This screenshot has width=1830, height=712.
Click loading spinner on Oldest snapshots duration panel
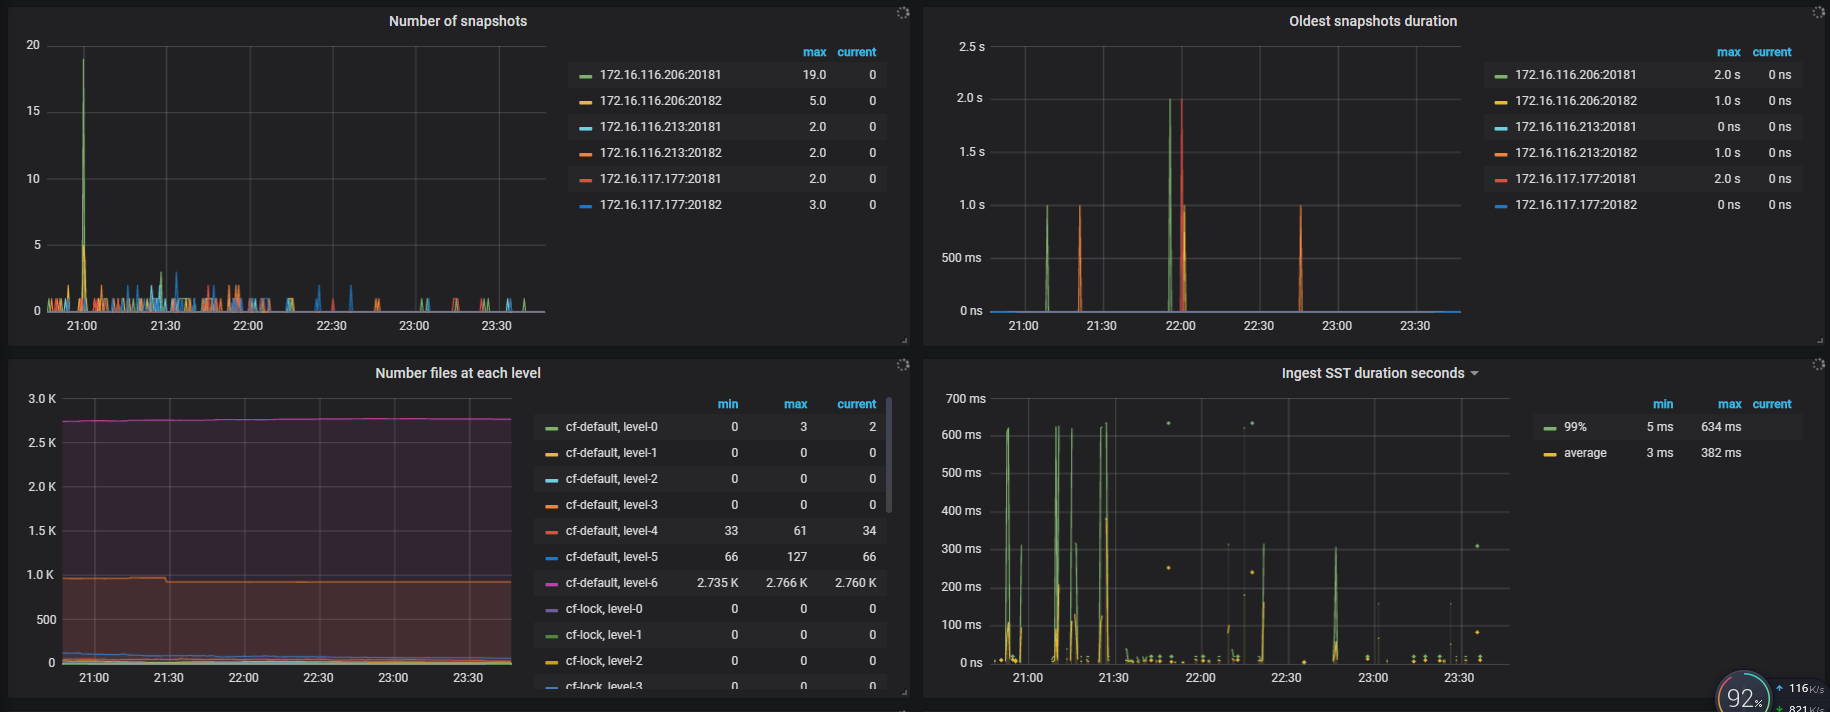tap(1818, 13)
